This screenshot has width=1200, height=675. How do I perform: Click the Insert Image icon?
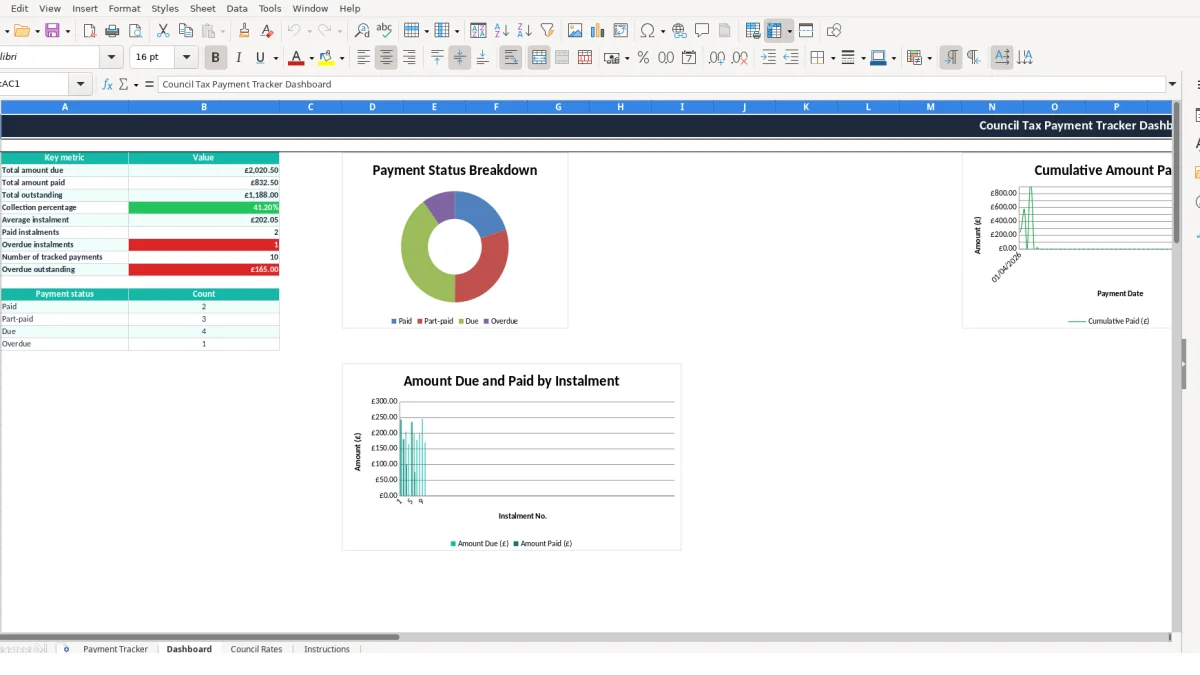575,31
